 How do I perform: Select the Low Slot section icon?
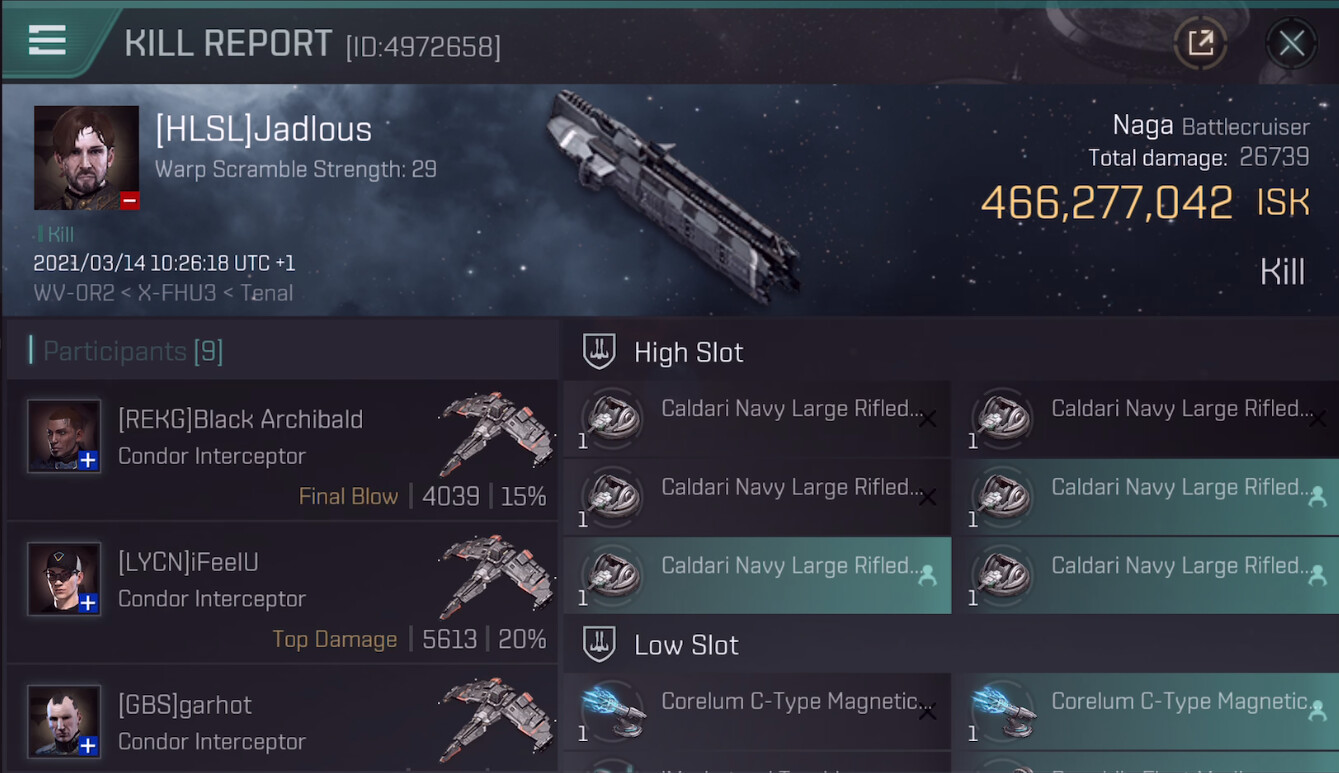599,645
